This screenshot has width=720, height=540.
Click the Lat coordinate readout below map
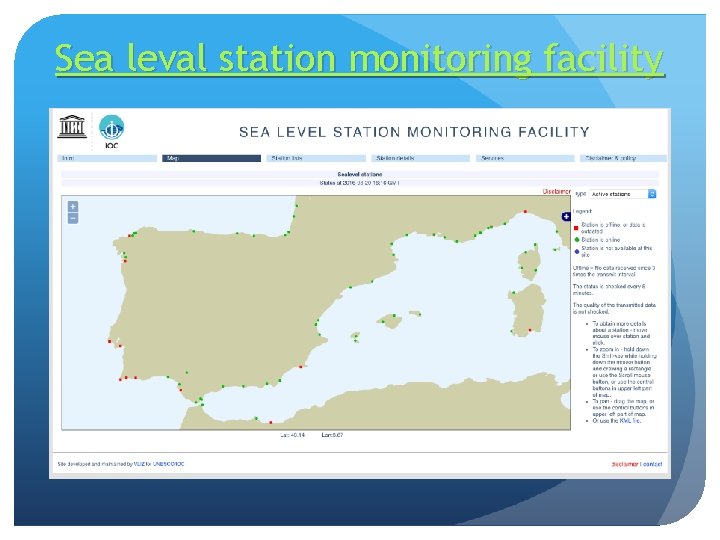pos(292,435)
